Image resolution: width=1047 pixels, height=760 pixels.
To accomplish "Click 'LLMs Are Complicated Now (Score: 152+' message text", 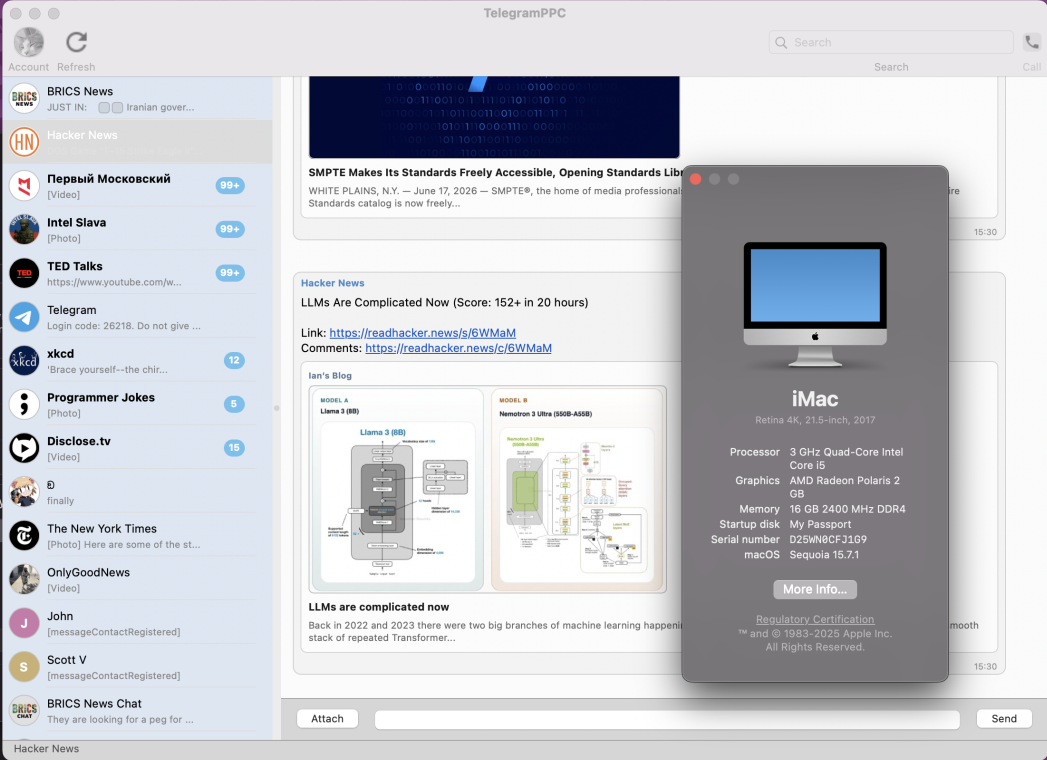I will pyautogui.click(x=445, y=303).
